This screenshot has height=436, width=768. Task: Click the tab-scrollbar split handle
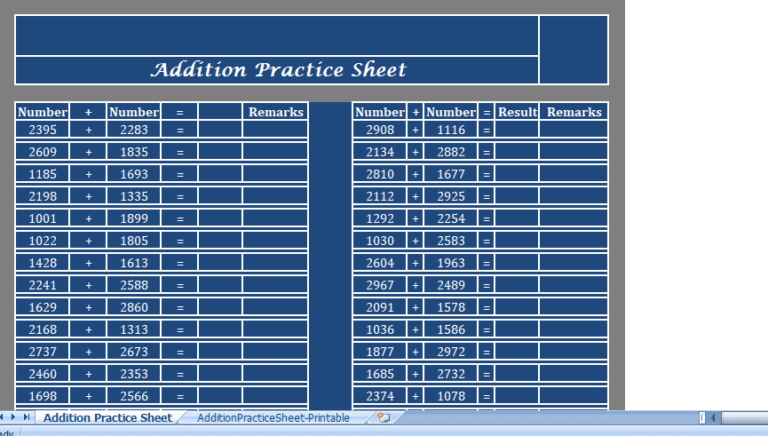702,417
